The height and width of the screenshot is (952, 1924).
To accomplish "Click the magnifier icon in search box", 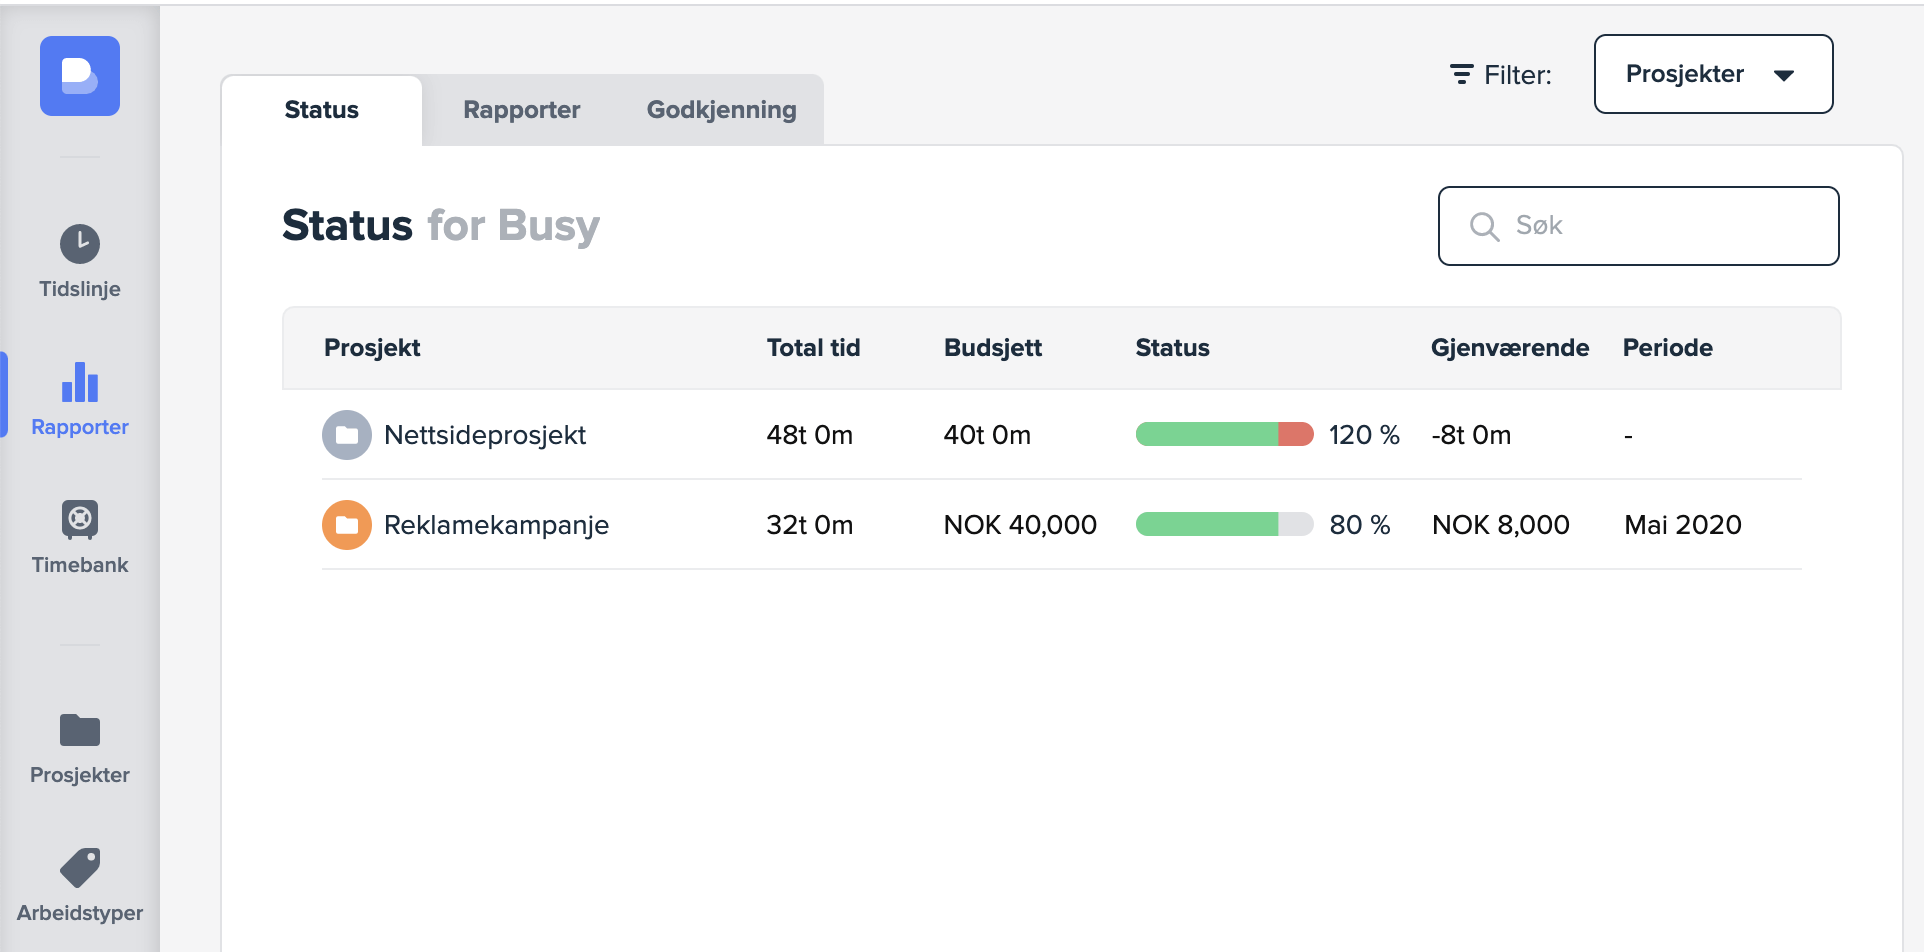I will pyautogui.click(x=1484, y=226).
